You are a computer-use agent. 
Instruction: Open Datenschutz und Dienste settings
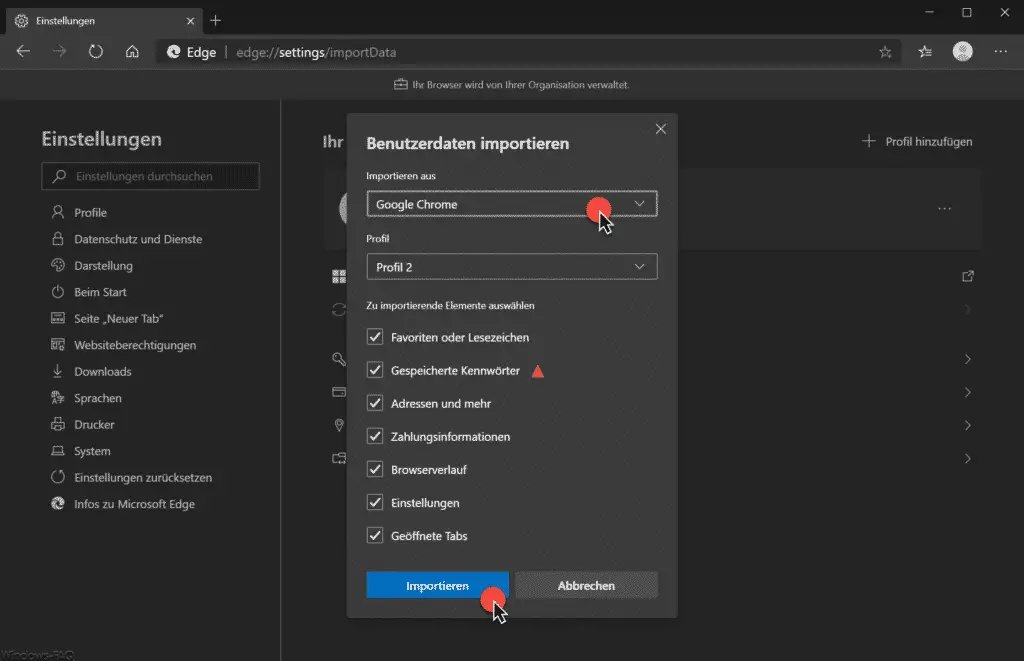[x=138, y=239]
